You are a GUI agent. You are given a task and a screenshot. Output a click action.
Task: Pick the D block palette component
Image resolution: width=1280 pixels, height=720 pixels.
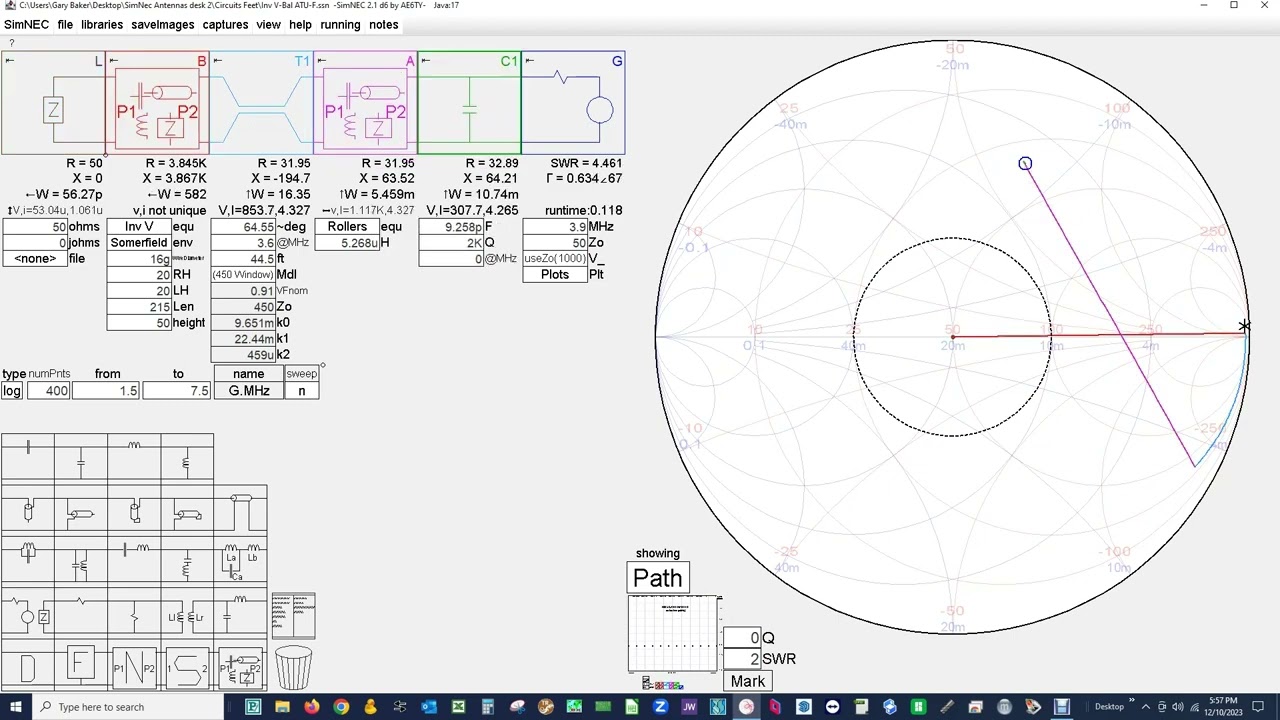pos(28,667)
